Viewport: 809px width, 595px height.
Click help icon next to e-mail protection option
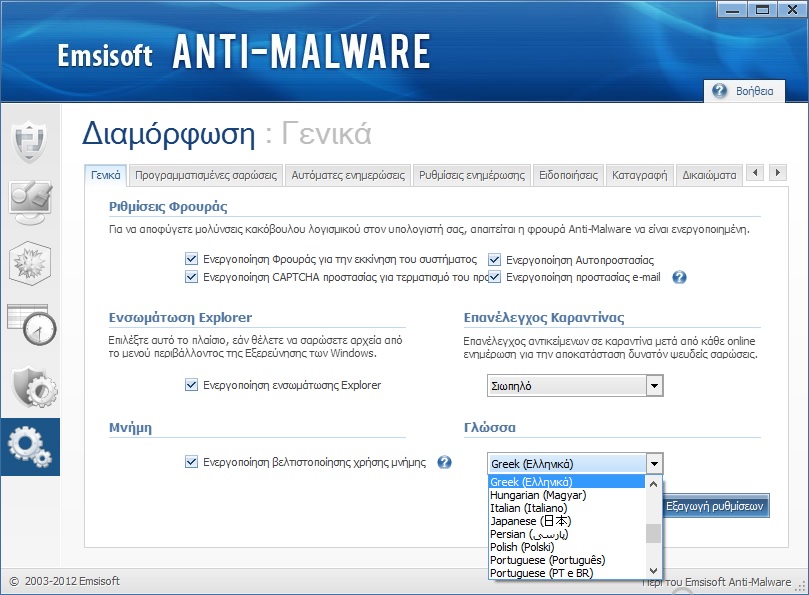[679, 278]
